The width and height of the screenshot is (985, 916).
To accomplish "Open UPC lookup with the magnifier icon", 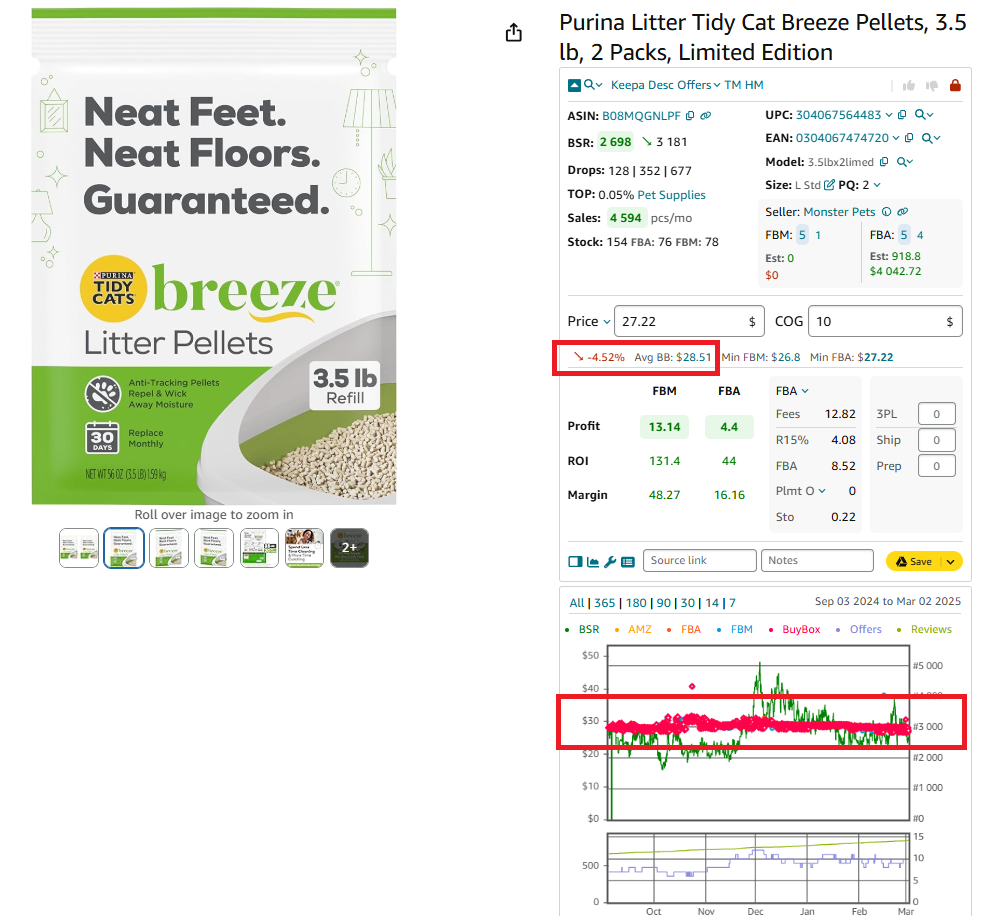I will (920, 114).
